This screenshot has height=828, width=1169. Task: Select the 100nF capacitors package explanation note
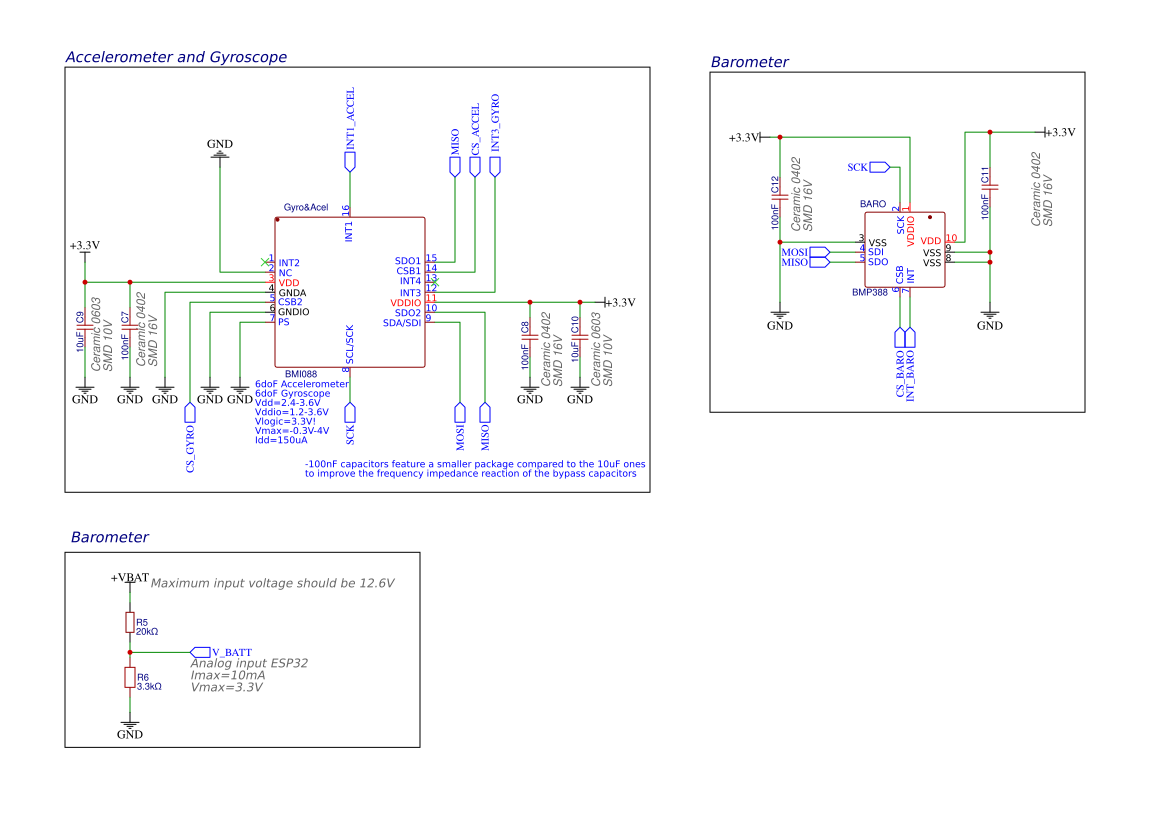click(475, 469)
